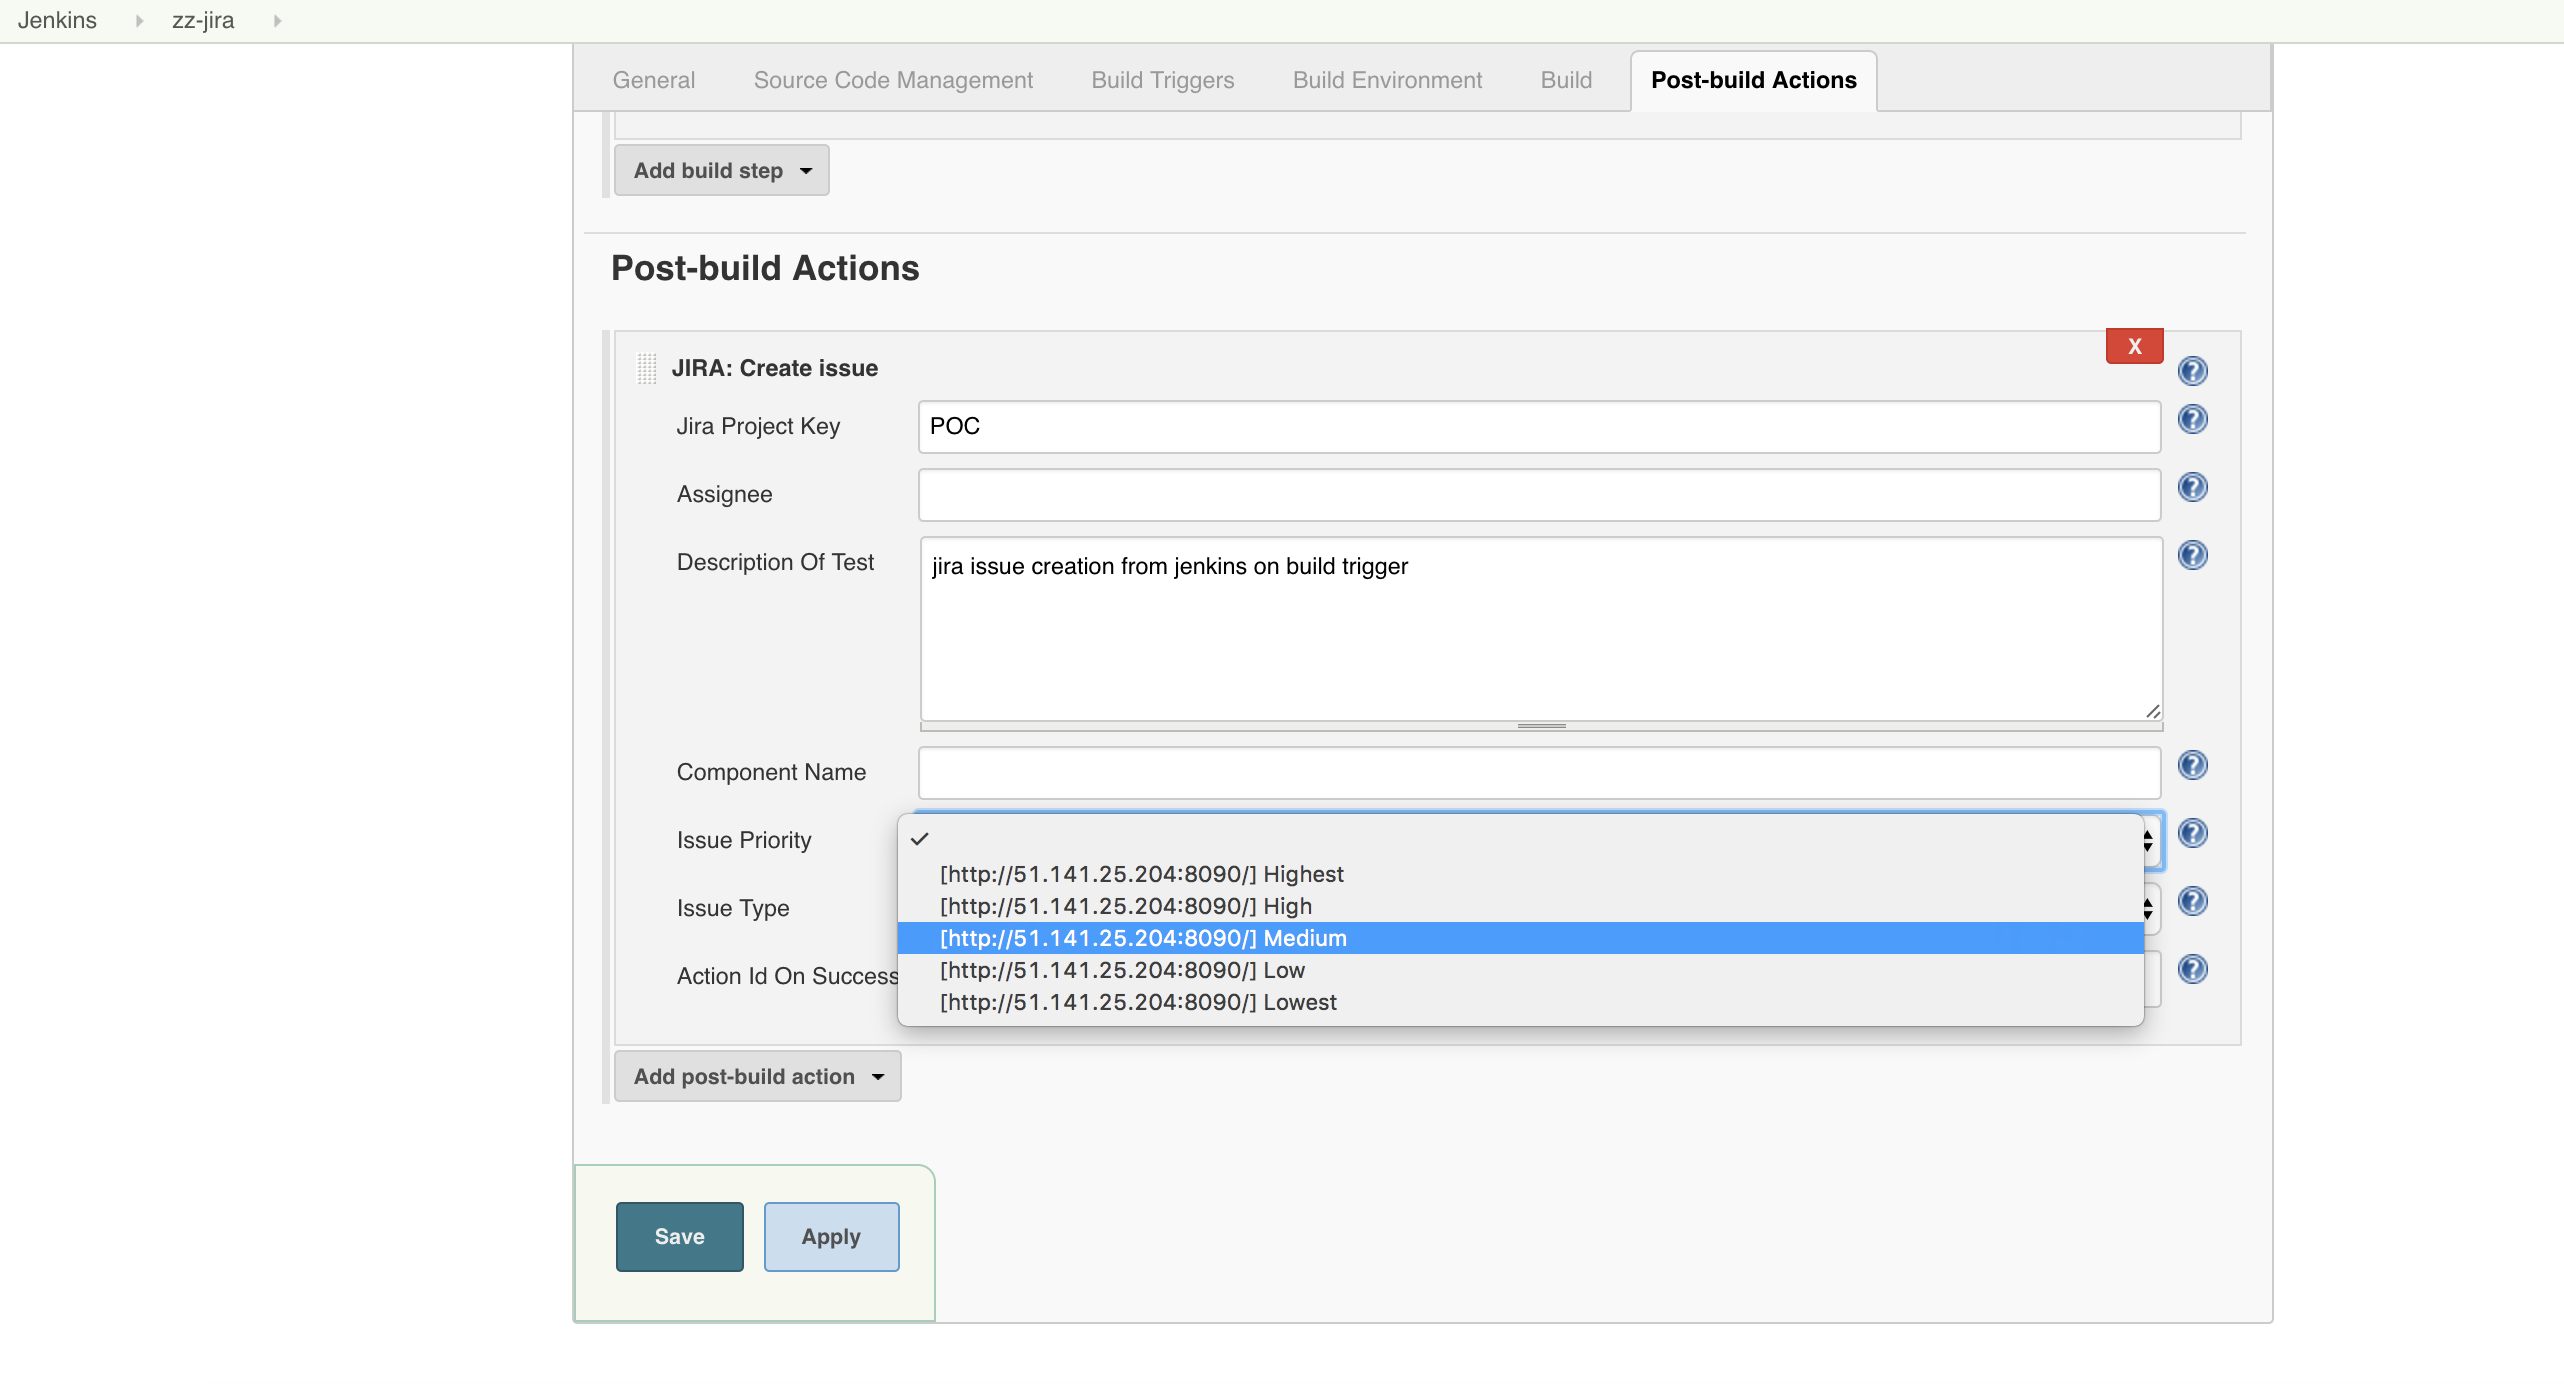The width and height of the screenshot is (2564, 1384).
Task: Expand breadcrumb arrow after zz-jira
Action: (x=277, y=20)
